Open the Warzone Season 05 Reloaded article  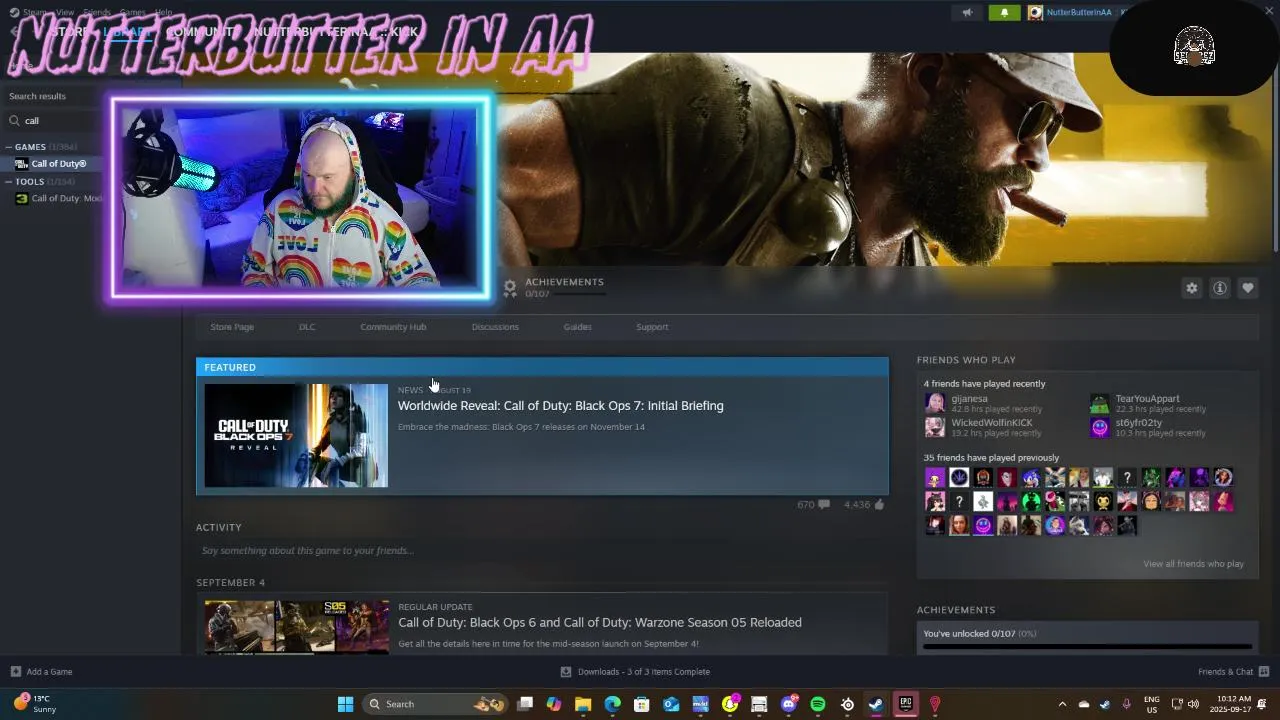tap(599, 623)
